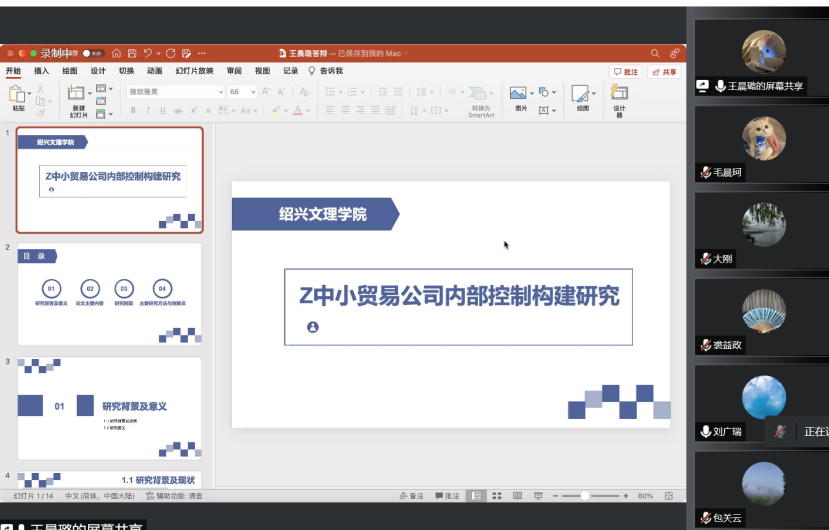Click the Increase Font Size icon
This screenshot has height=530, width=829.
tap(266, 92)
